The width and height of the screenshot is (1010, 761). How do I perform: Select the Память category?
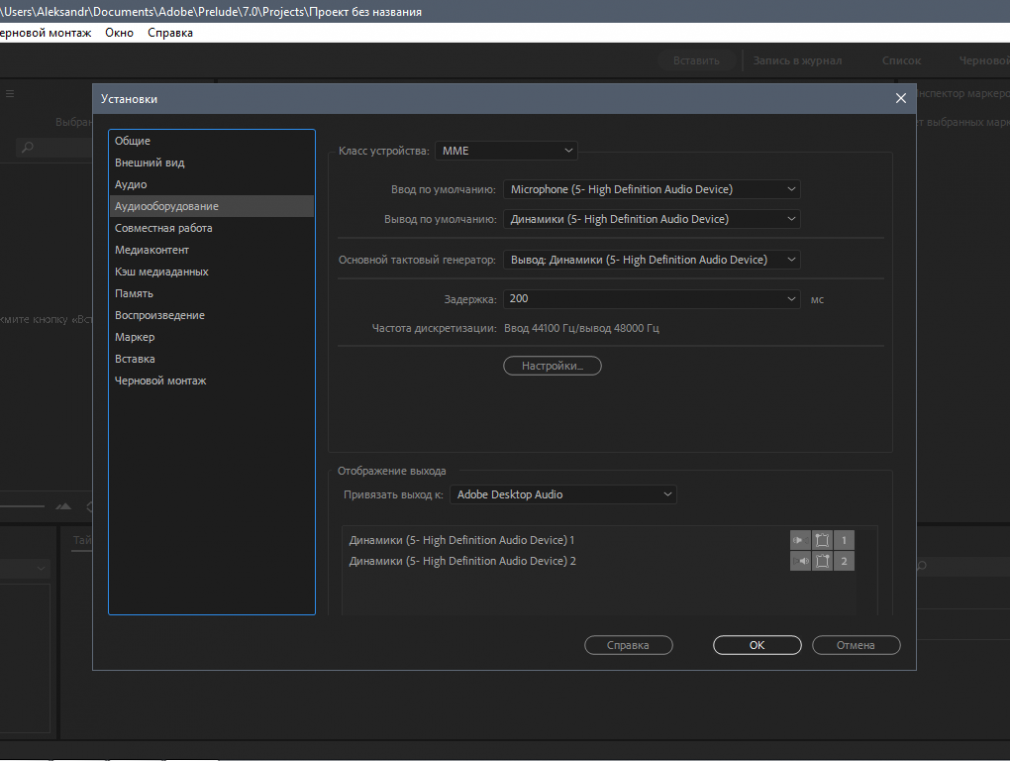click(x=211, y=293)
